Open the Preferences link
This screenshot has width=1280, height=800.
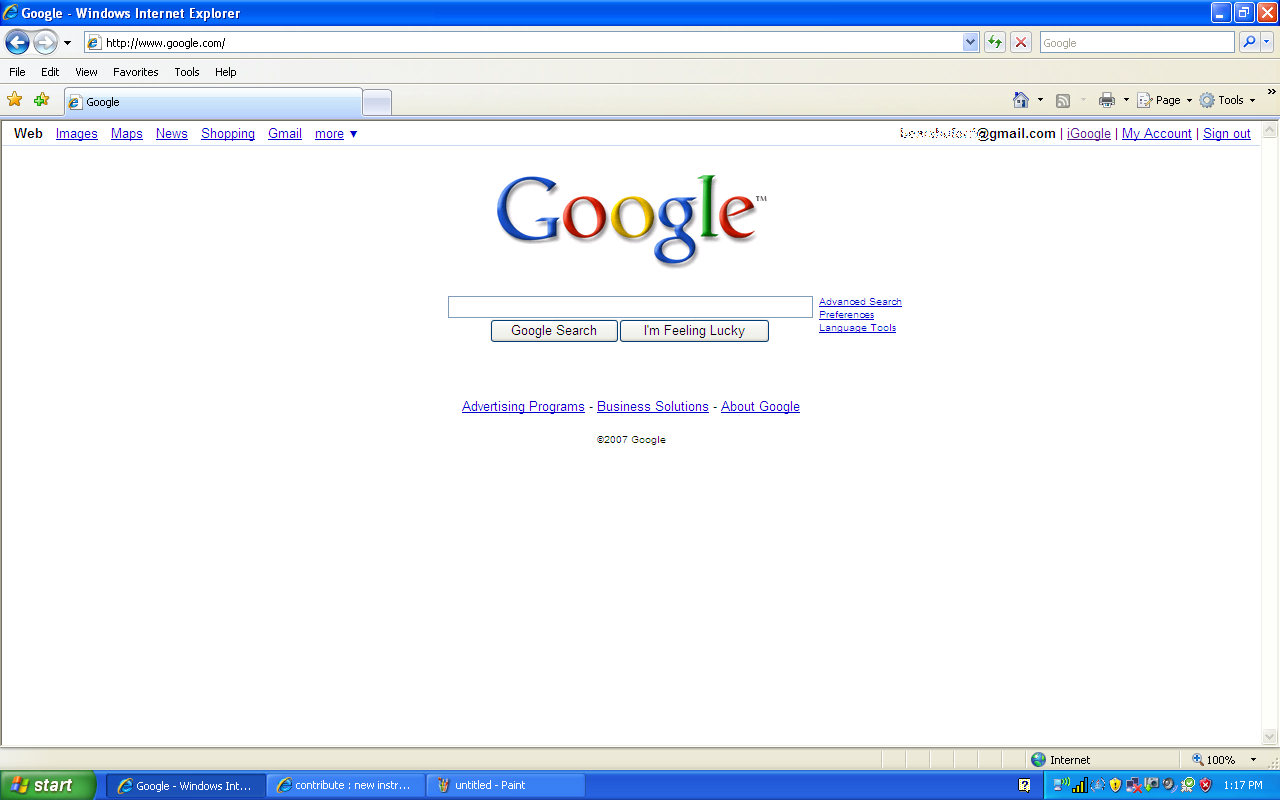click(x=846, y=315)
